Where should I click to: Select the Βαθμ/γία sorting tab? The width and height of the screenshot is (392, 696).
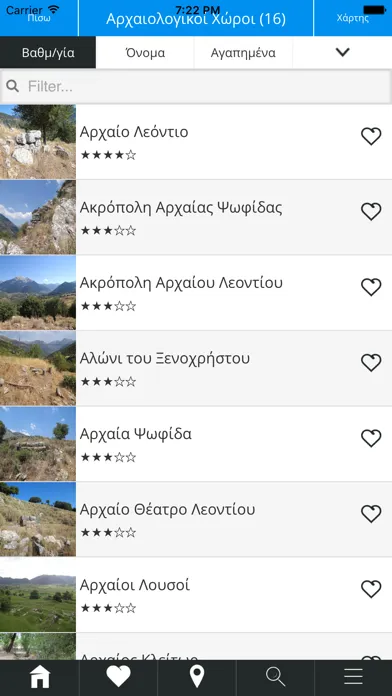point(48,52)
